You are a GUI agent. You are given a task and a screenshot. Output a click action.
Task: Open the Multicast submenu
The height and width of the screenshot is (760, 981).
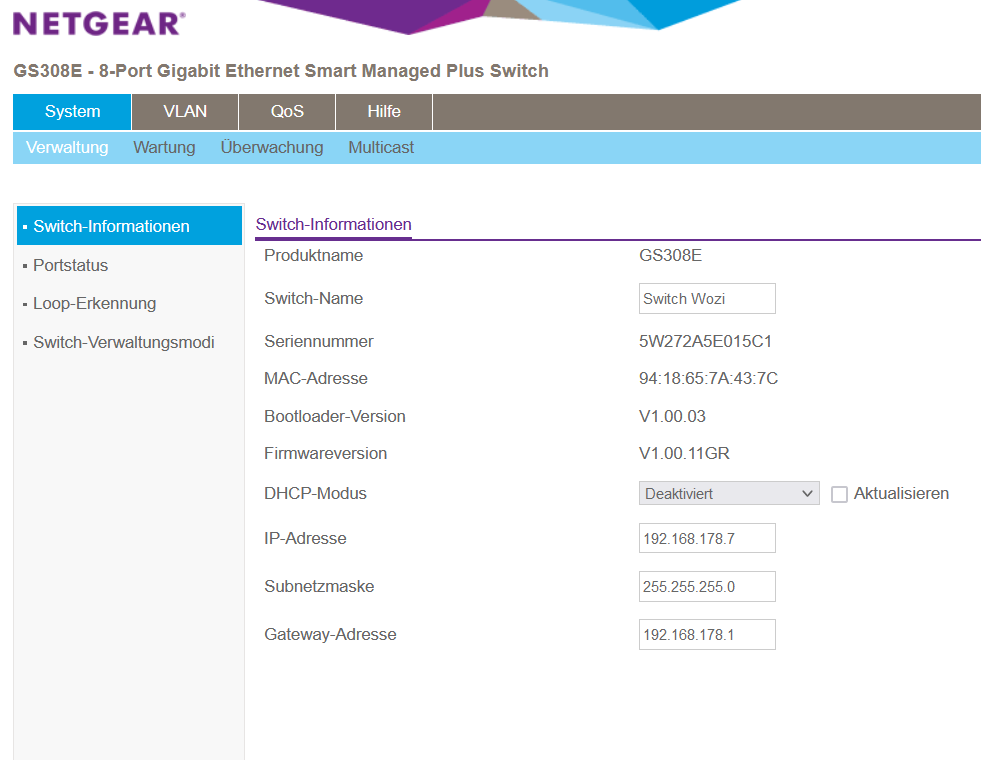[381, 148]
